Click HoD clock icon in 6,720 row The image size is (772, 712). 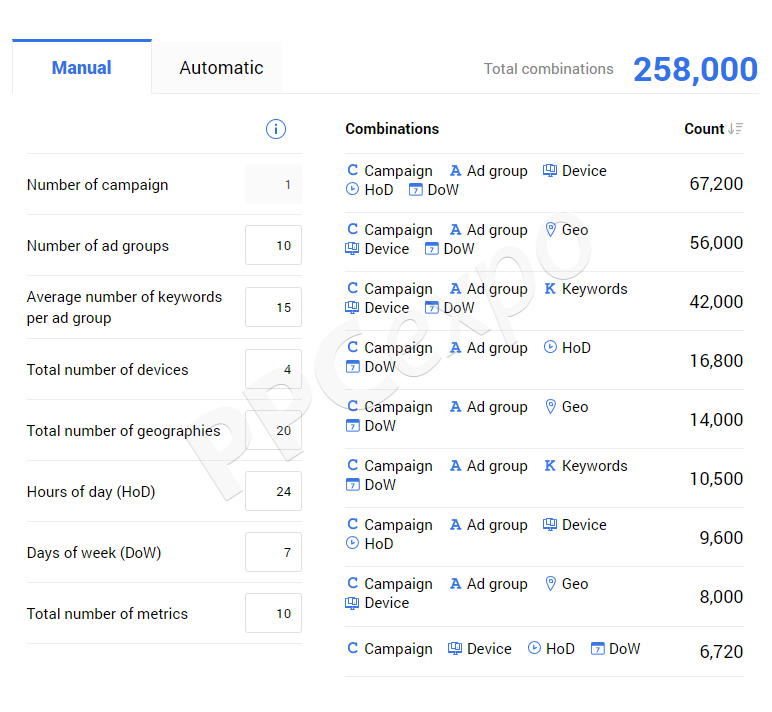click(534, 648)
